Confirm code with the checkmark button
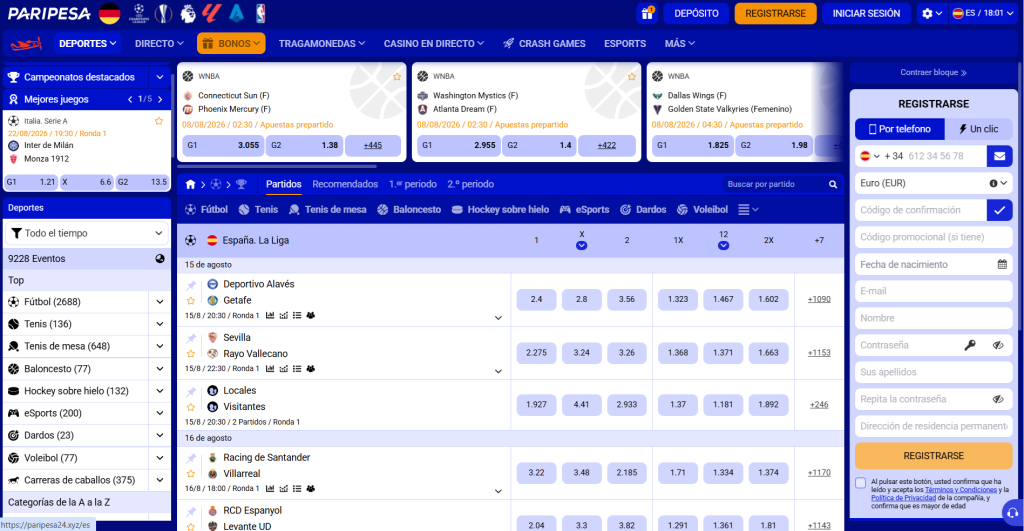 999,210
